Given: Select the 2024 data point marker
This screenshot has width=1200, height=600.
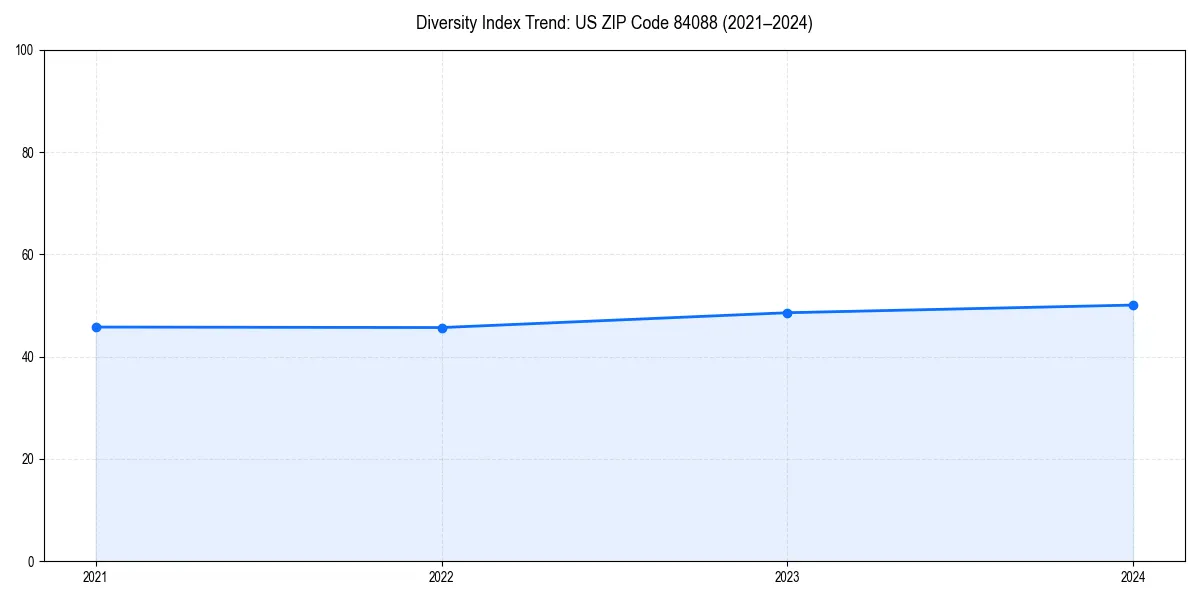Looking at the screenshot, I should (1133, 304).
